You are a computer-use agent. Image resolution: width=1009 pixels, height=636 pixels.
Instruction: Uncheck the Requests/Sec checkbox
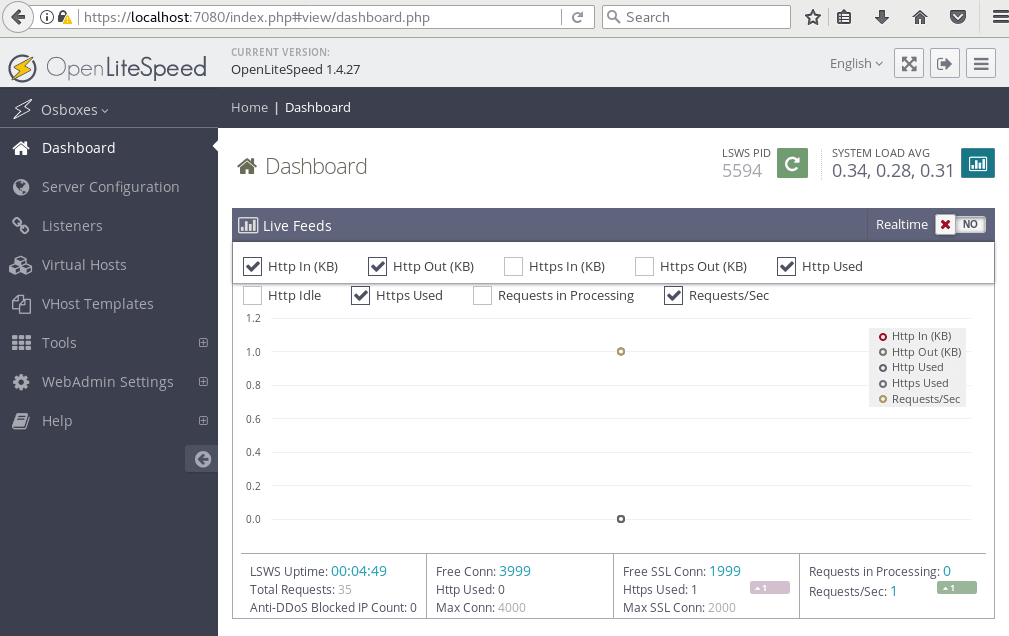pyautogui.click(x=673, y=295)
